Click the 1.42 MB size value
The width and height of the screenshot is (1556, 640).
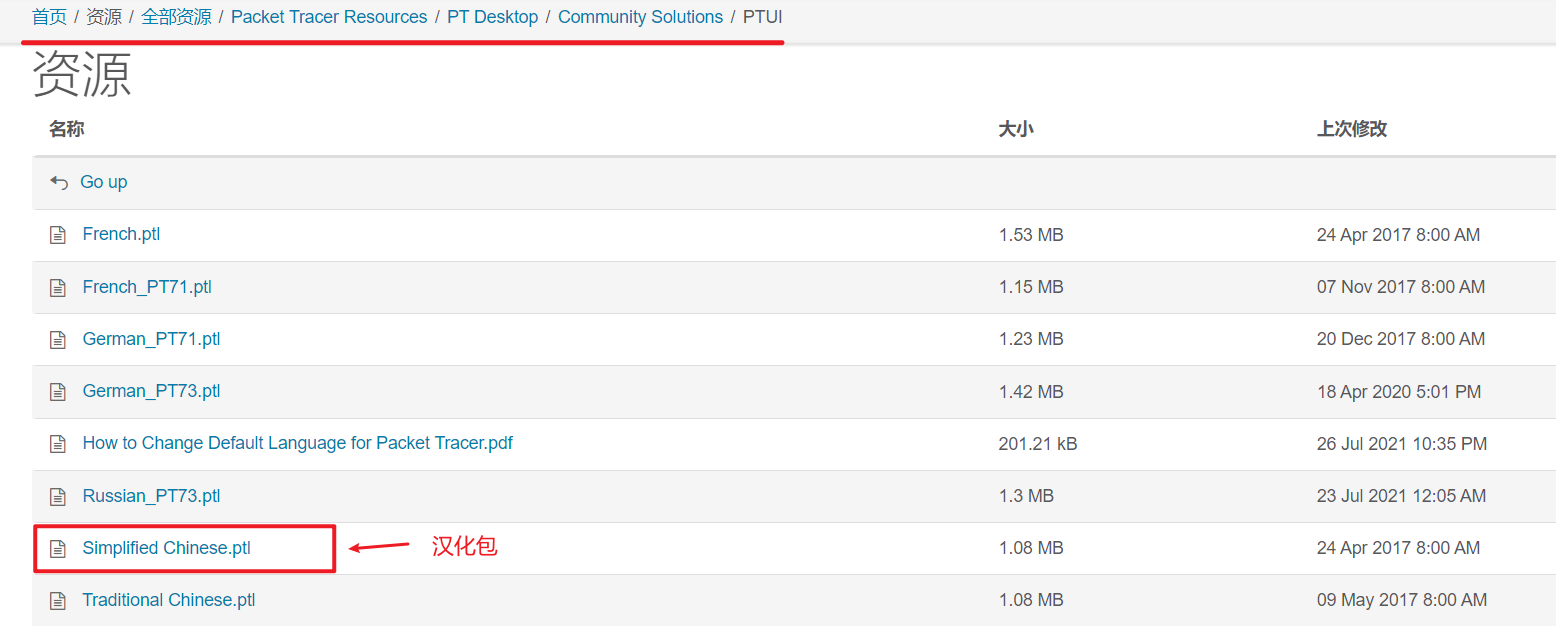tap(1031, 392)
